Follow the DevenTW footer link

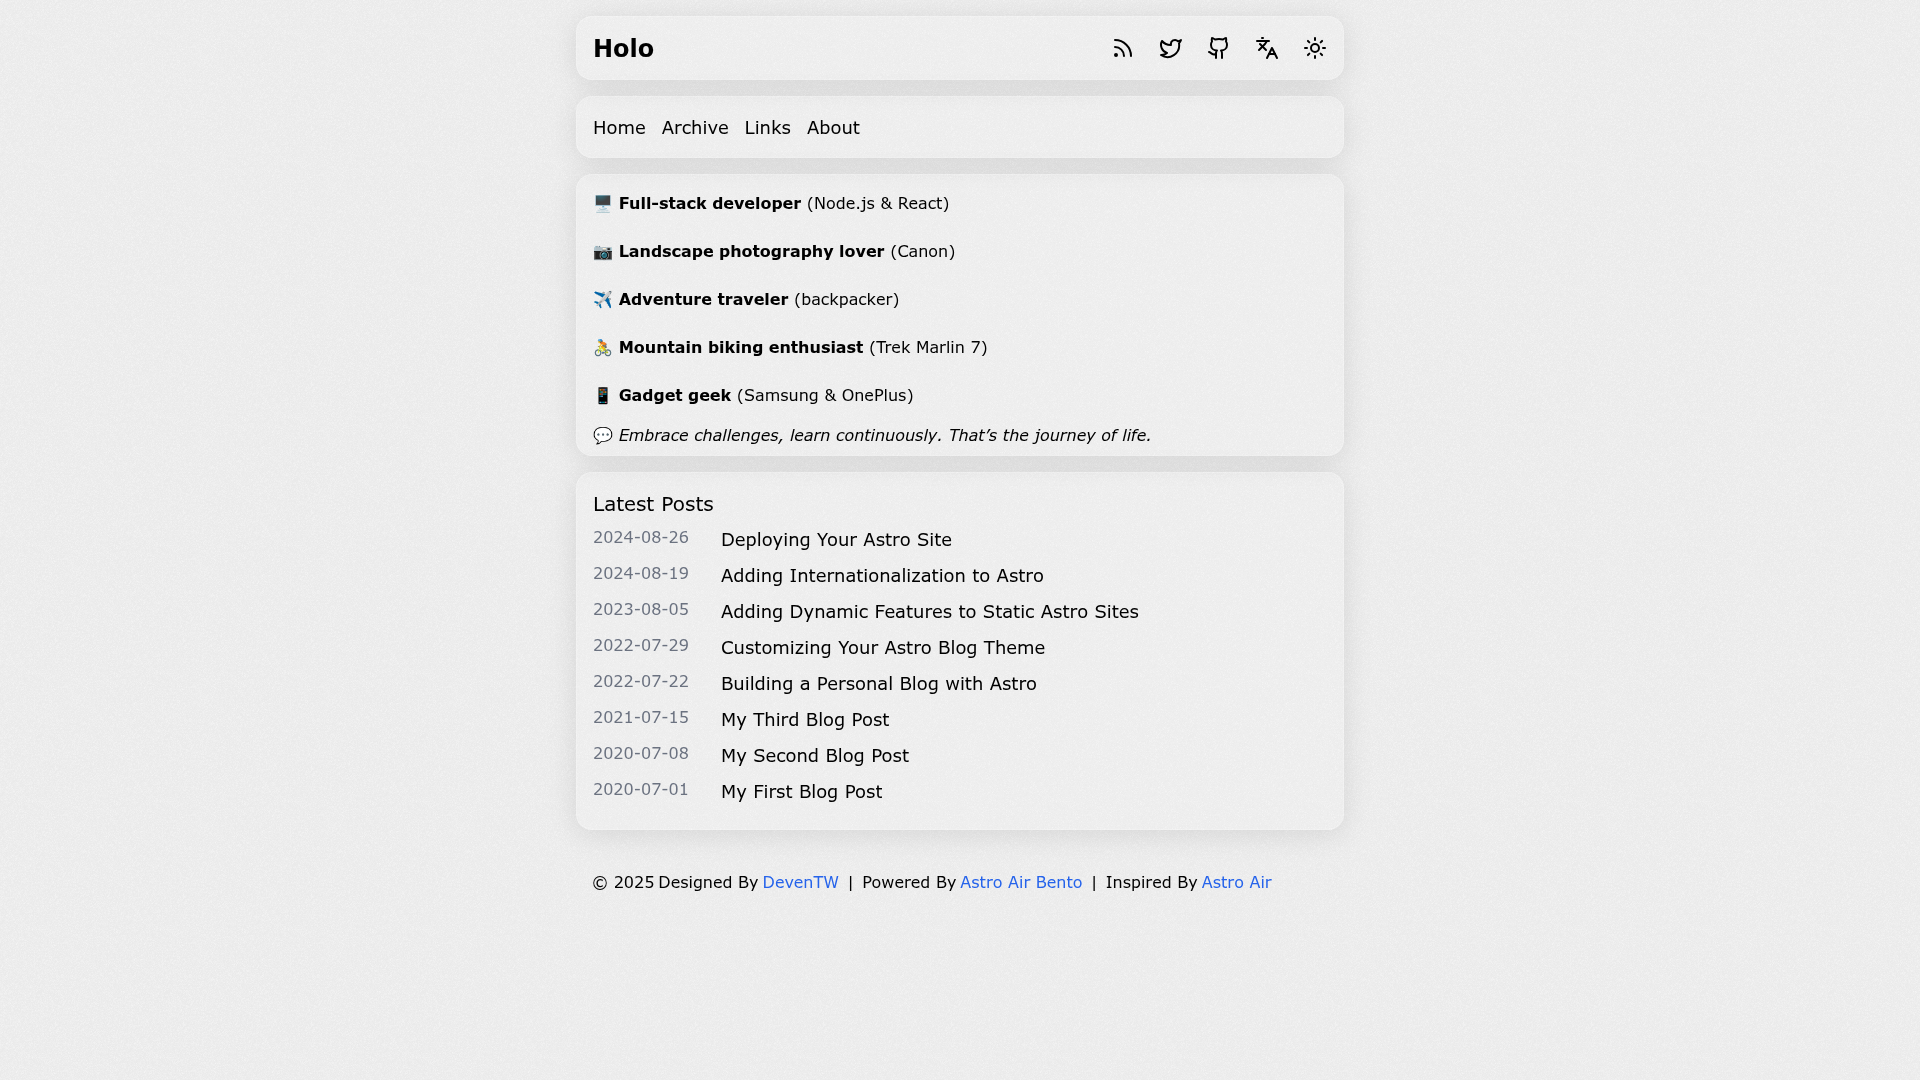[800, 882]
